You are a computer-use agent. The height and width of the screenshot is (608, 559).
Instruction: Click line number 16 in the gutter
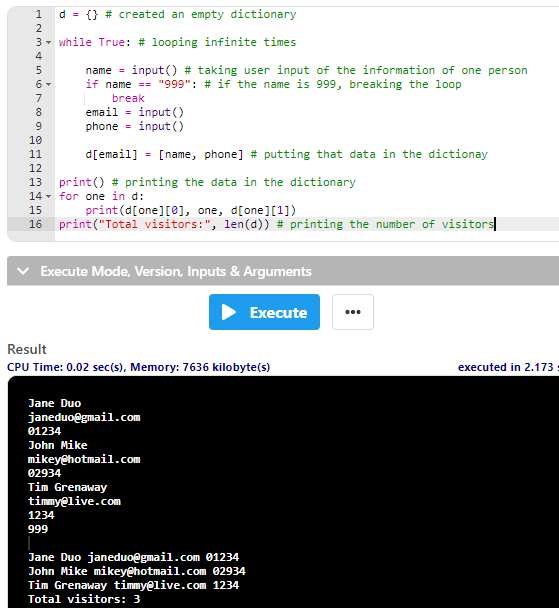pyautogui.click(x=35, y=224)
